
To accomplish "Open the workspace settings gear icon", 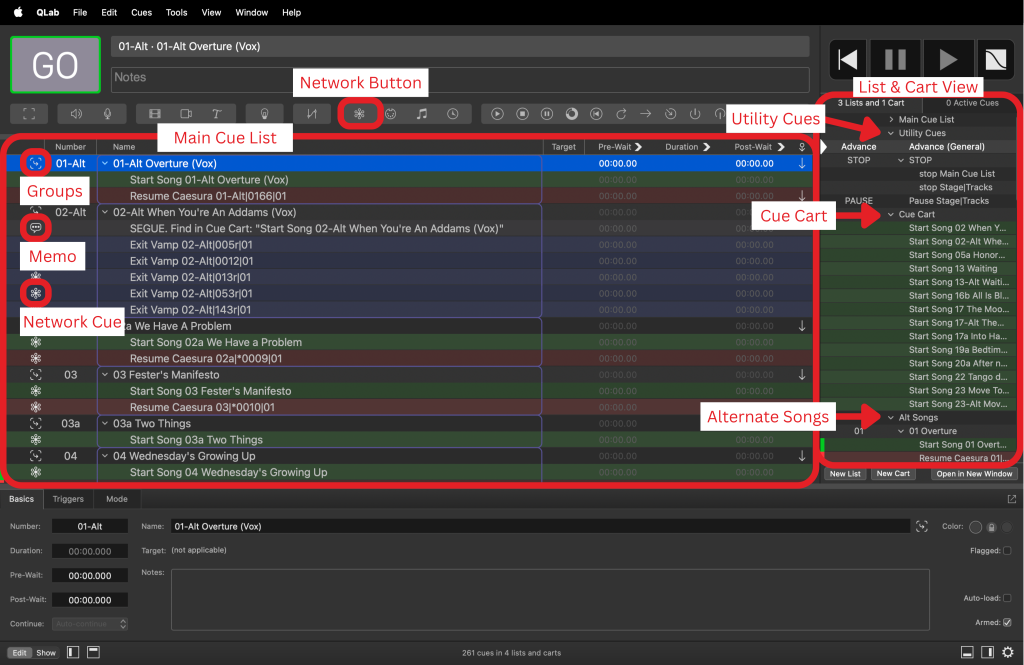I will (x=1008, y=652).
